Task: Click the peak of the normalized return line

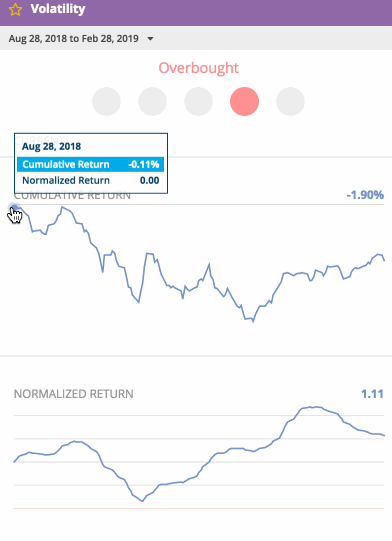Action: tap(311, 407)
